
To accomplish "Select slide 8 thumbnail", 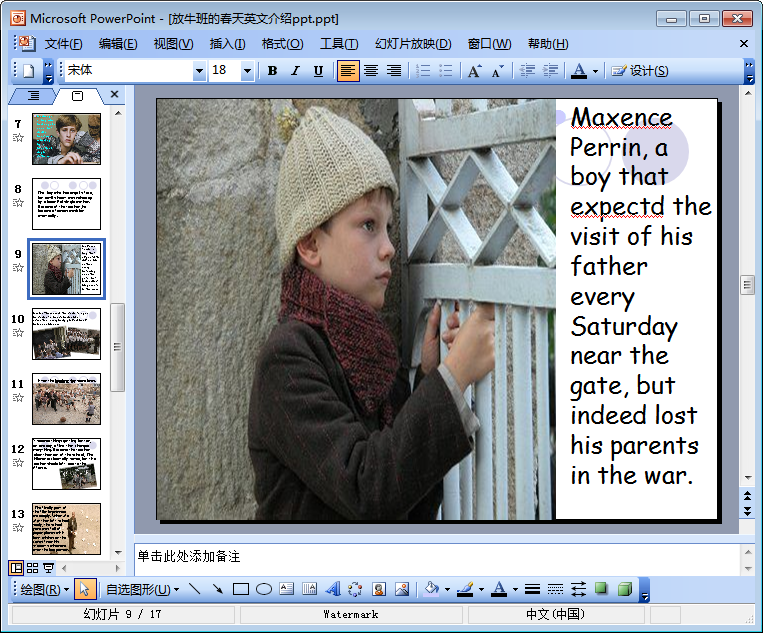I will (x=66, y=204).
